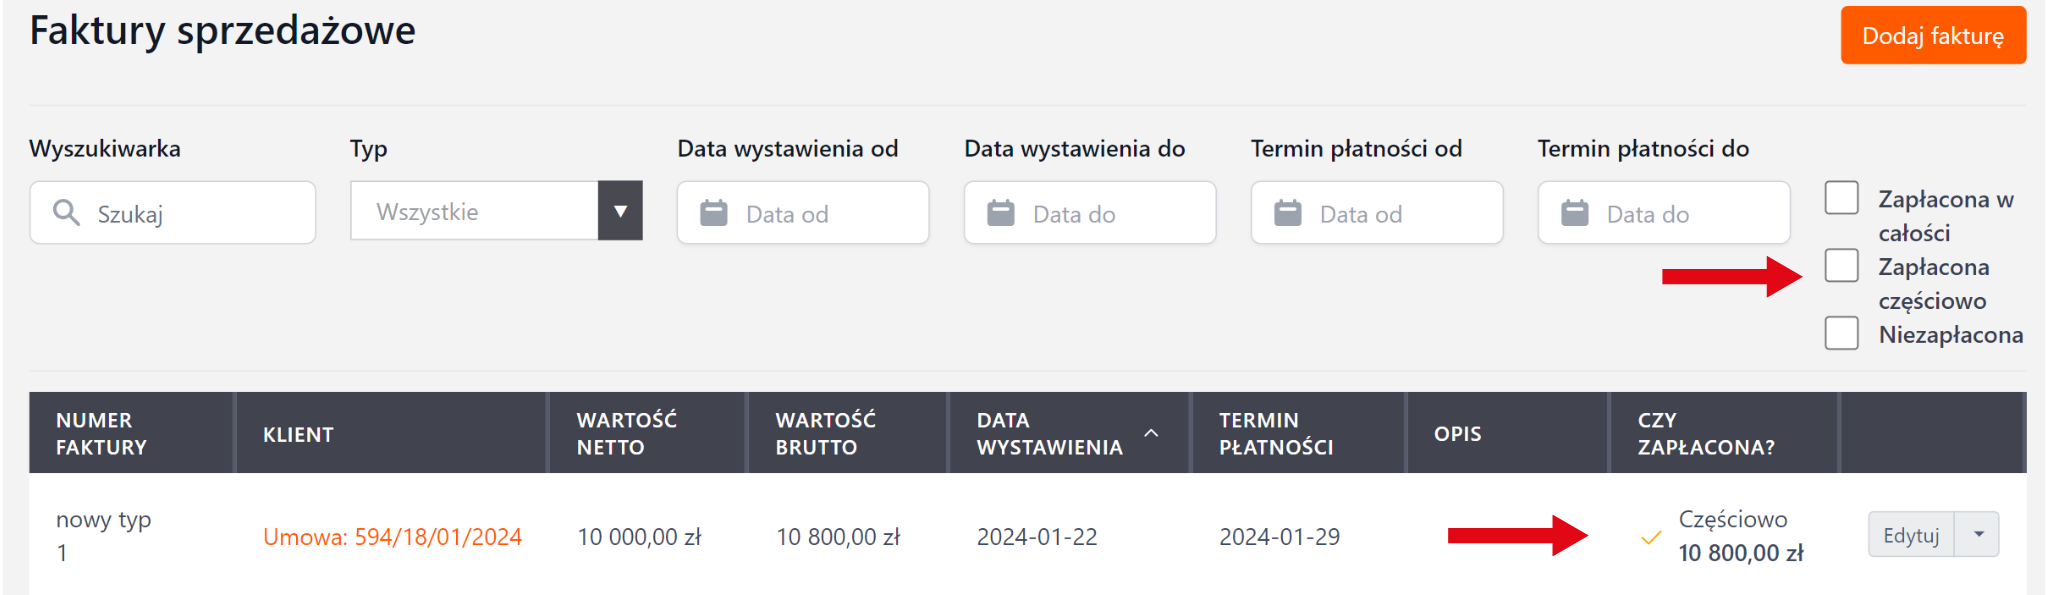Viewport: 2048px width, 595px height.
Task: Click sort arrow on Data wystawienia column
Action: point(1151,433)
